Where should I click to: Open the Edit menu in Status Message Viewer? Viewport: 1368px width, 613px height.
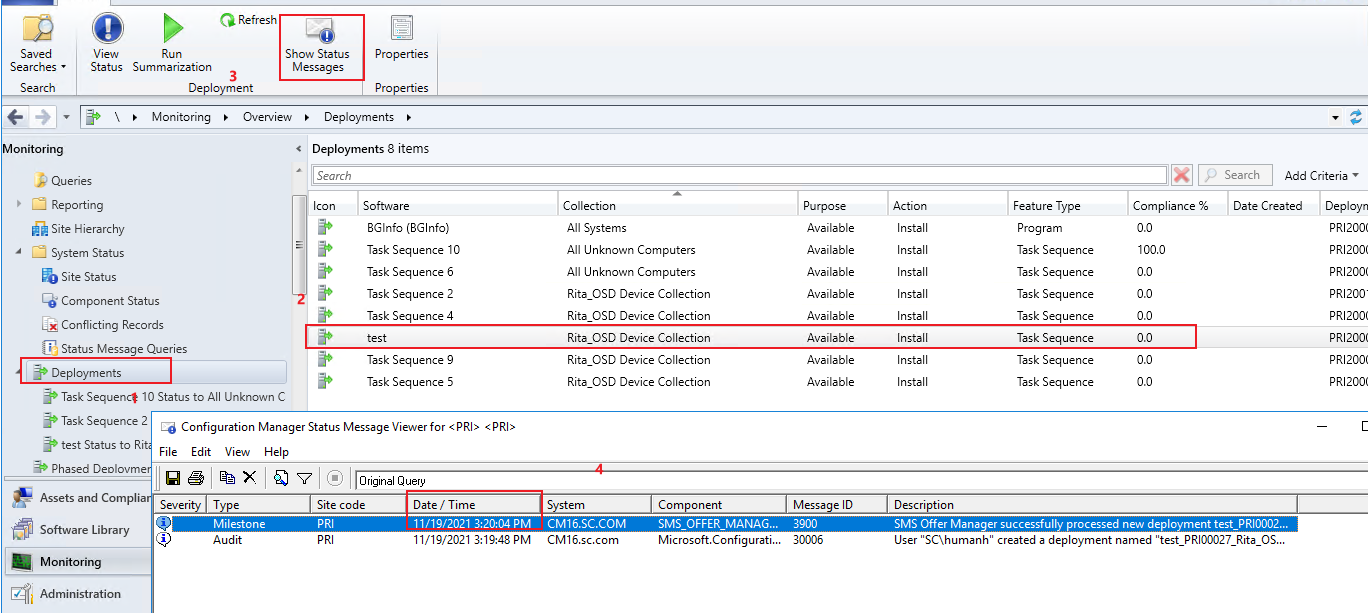click(x=201, y=452)
